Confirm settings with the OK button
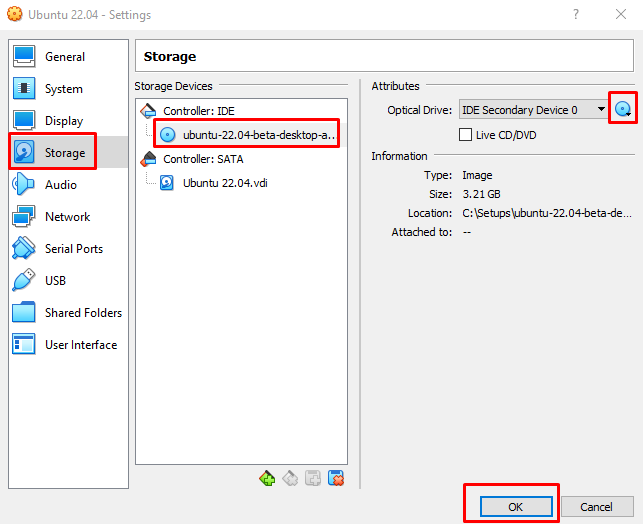 pos(516,507)
